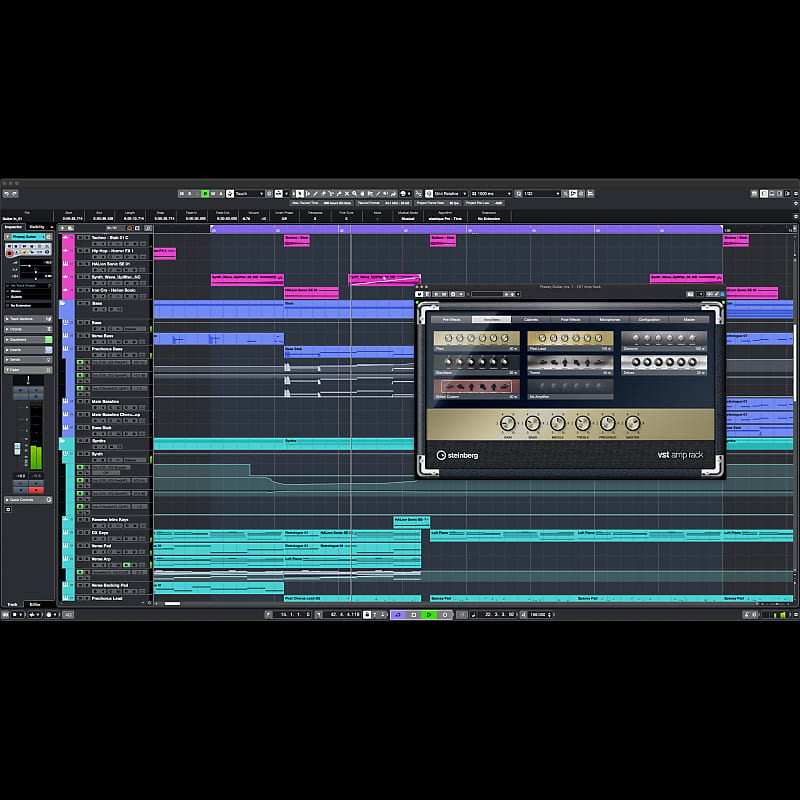The image size is (800, 800).
Task: Open the 1/32 quantize preset dropdown
Action: pyautogui.click(x=542, y=193)
